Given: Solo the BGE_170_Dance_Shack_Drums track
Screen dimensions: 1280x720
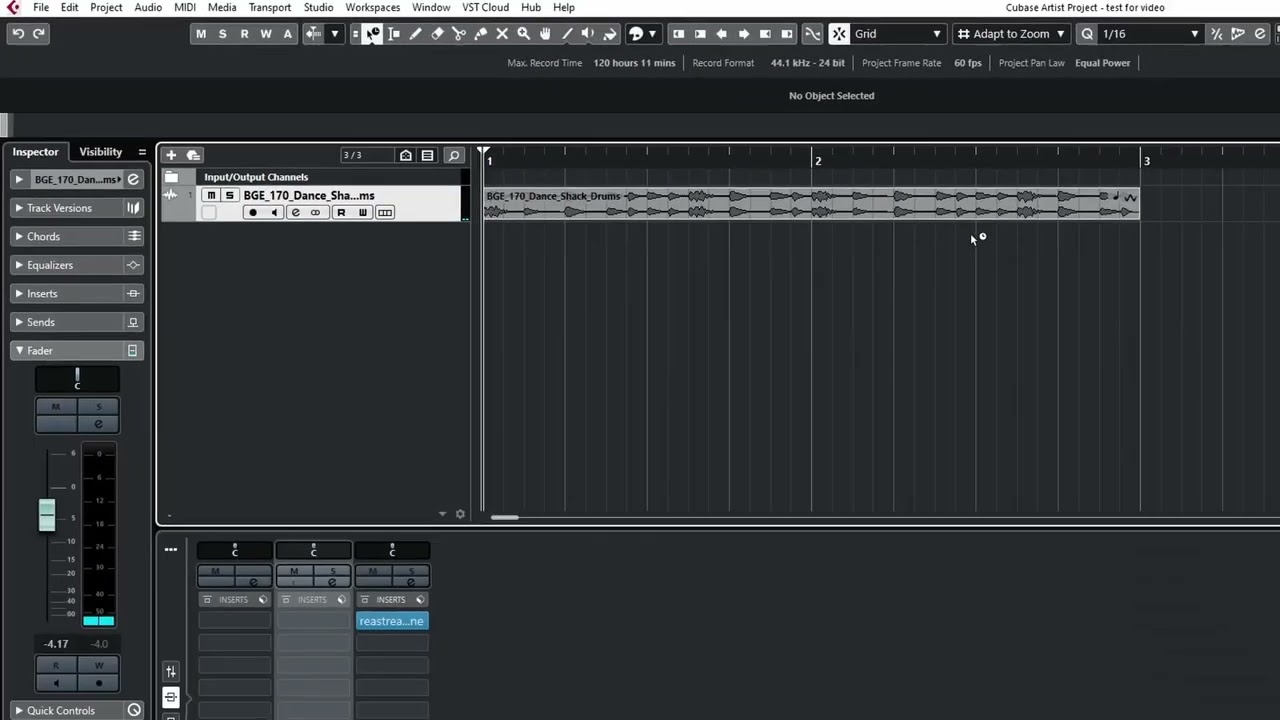Looking at the screenshot, I should coord(229,196).
